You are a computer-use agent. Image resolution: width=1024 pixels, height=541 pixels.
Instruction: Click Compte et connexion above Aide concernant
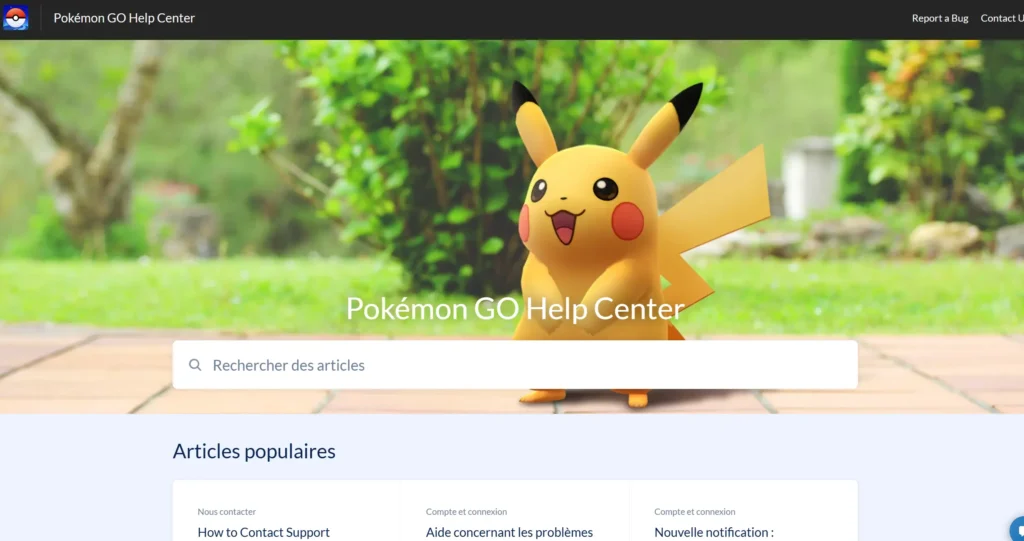(466, 512)
